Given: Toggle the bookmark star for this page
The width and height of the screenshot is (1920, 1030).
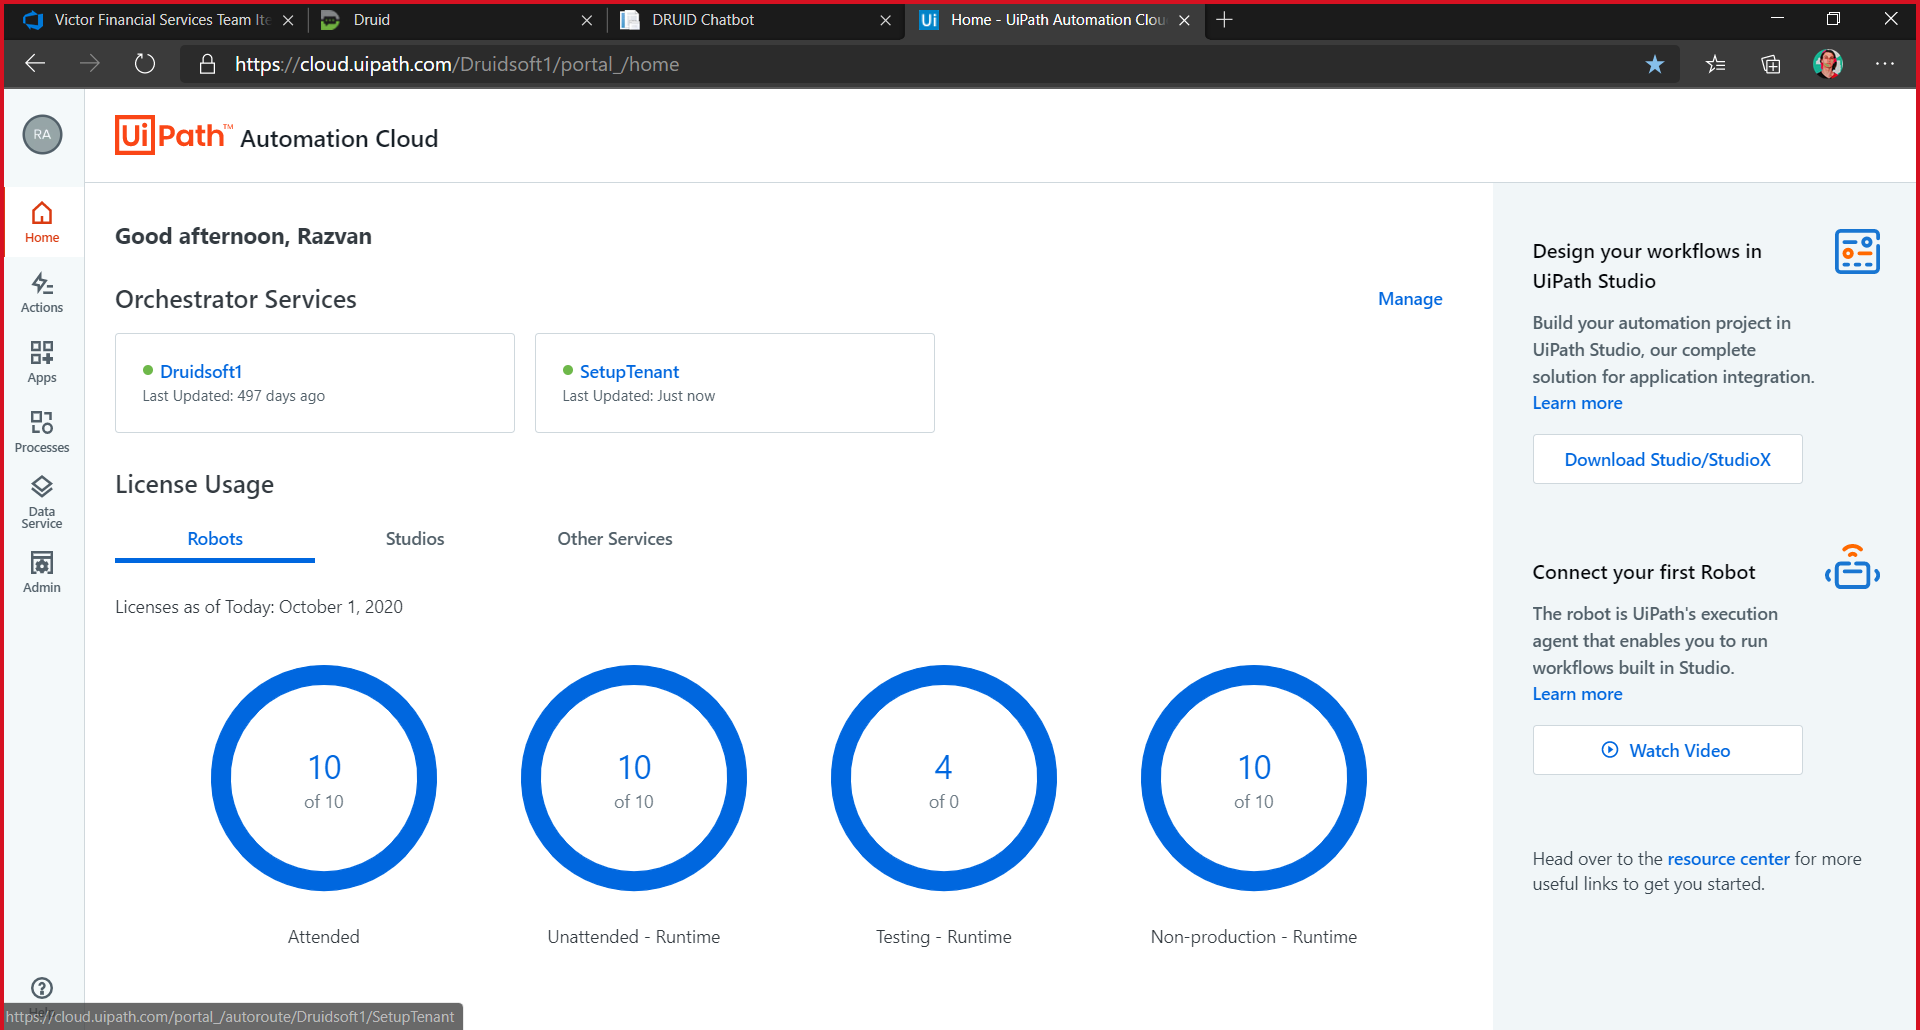Looking at the screenshot, I should [x=1655, y=64].
